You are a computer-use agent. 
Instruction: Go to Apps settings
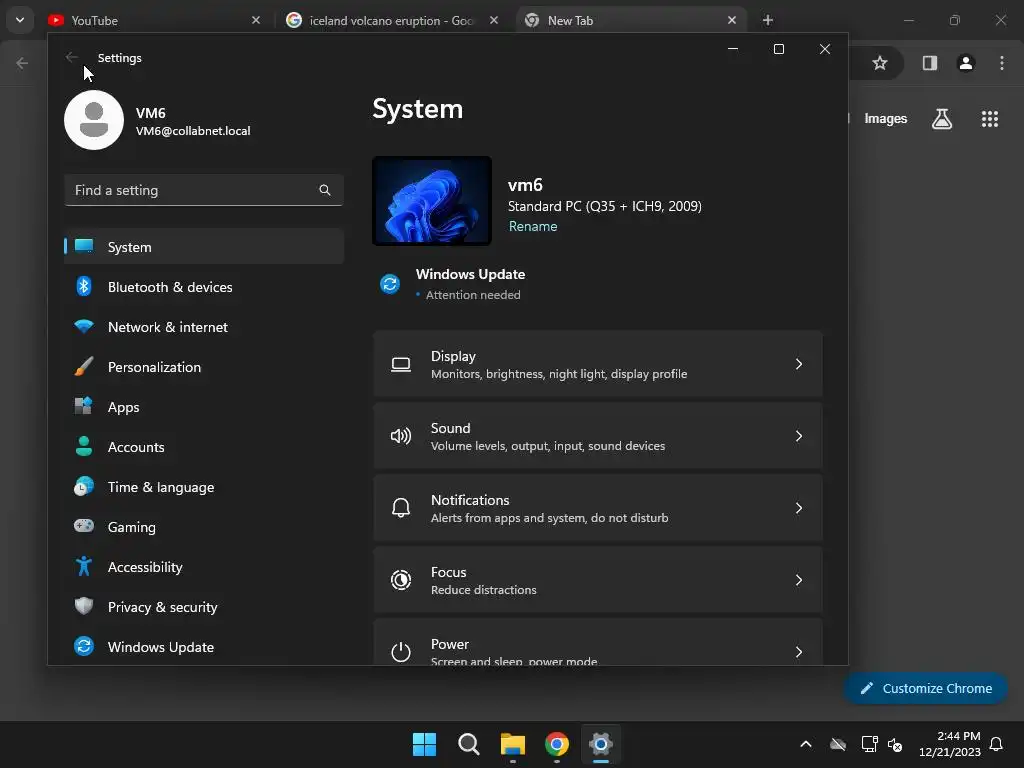pos(204,406)
